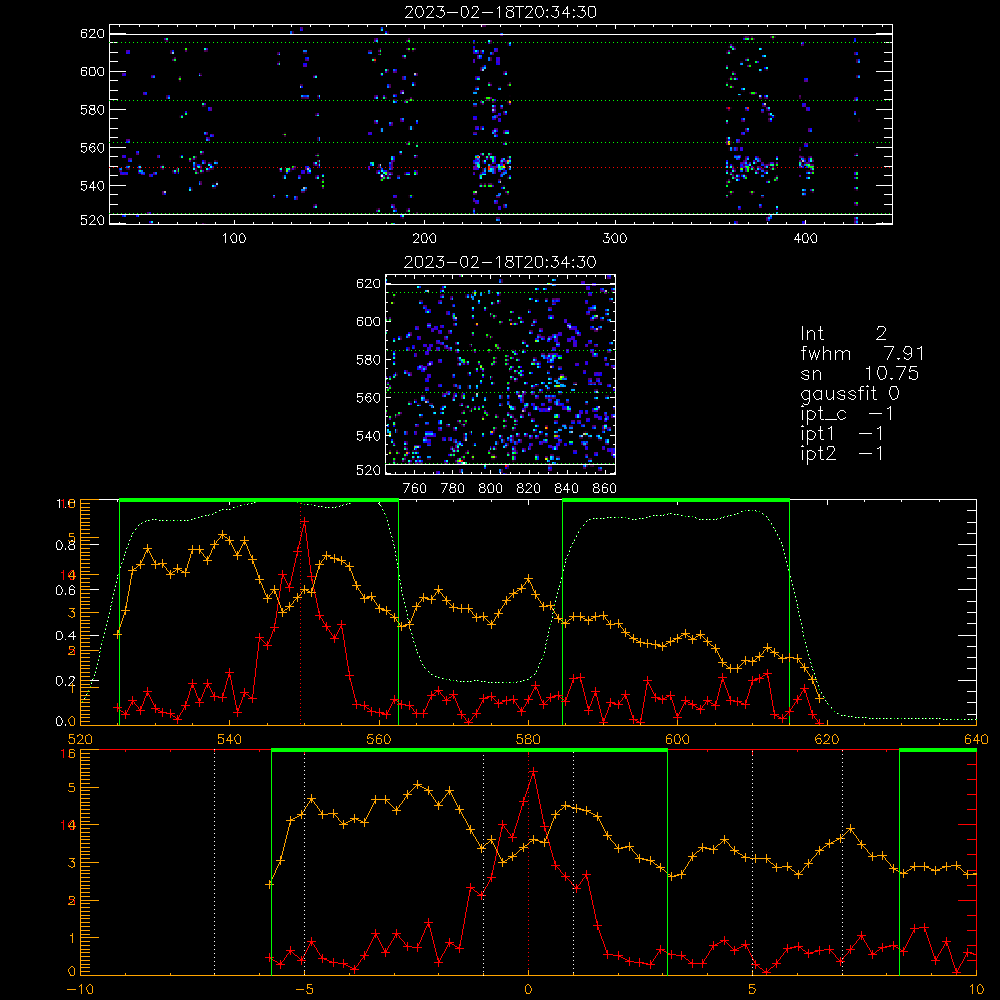1000x1000 pixels.
Task: Click the 540 y-axis label of top plot
Action: (x=92, y=186)
